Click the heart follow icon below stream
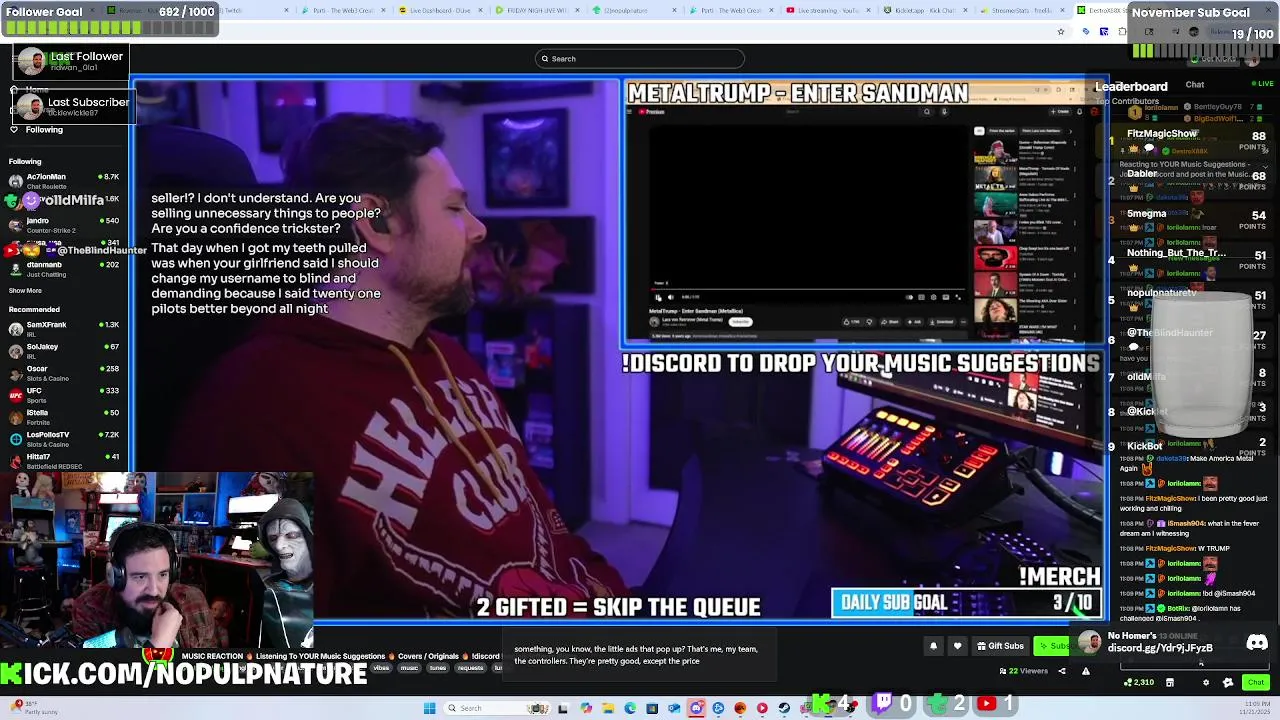 pyautogui.click(x=957, y=646)
